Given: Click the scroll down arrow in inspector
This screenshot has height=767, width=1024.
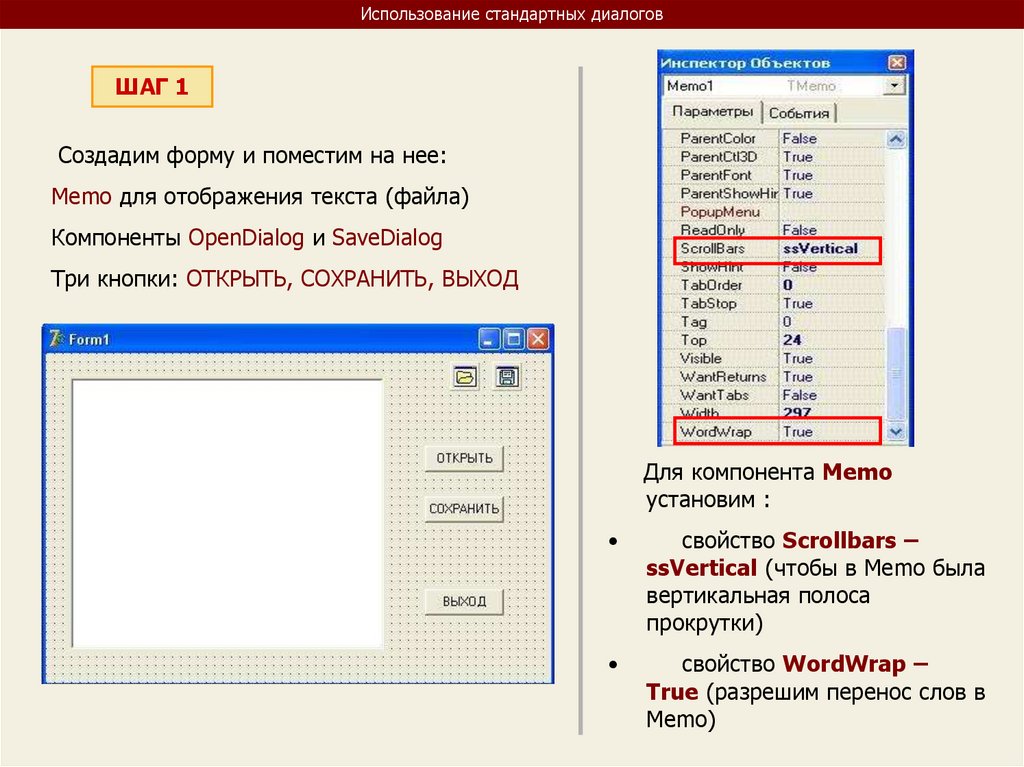Looking at the screenshot, I should (x=895, y=432).
